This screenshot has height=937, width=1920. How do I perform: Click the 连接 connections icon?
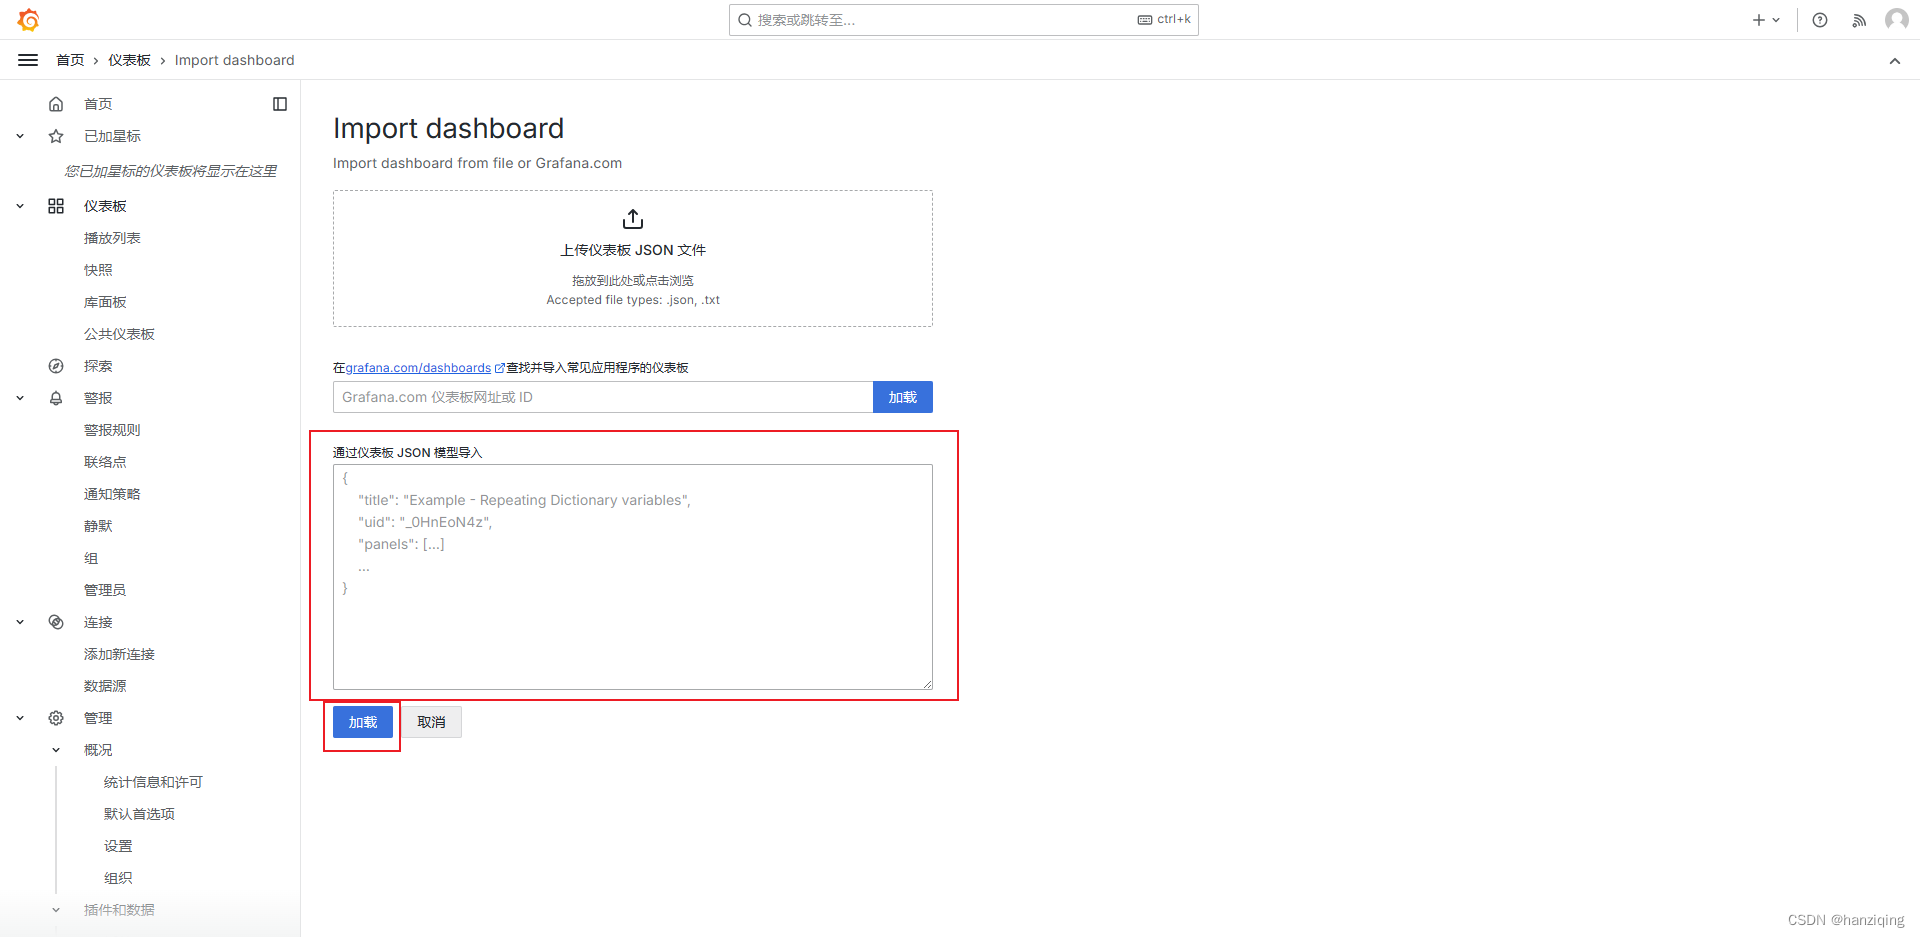click(x=56, y=622)
